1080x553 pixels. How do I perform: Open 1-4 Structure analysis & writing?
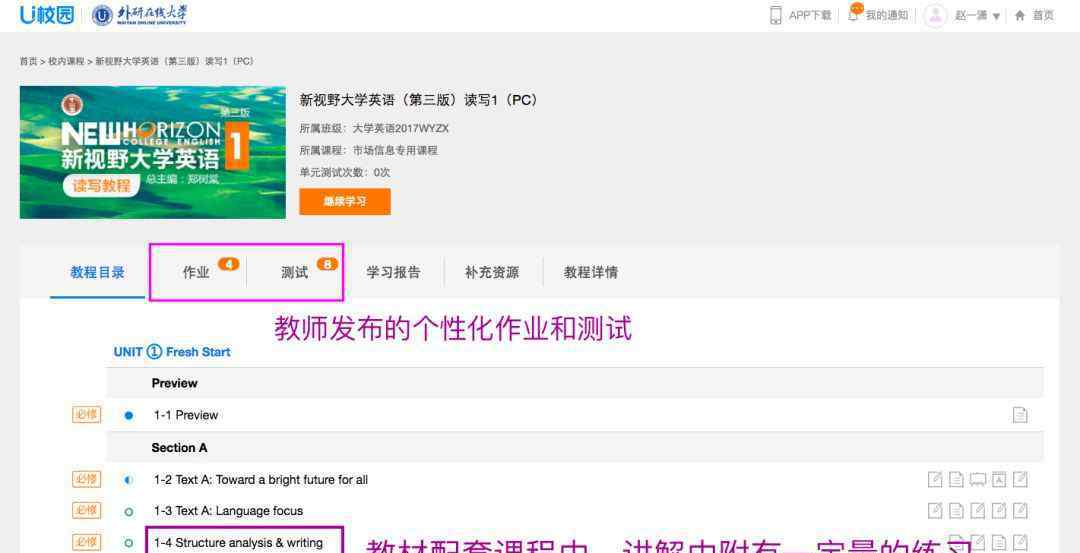click(238, 543)
